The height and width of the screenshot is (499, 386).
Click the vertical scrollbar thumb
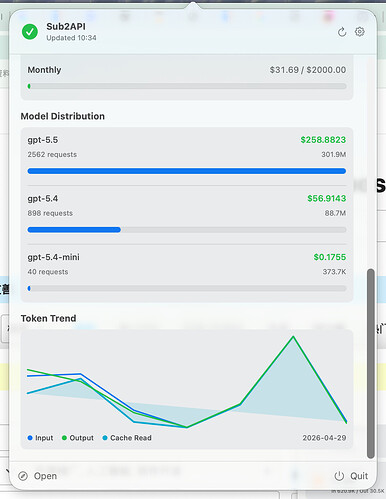pyautogui.click(x=371, y=363)
